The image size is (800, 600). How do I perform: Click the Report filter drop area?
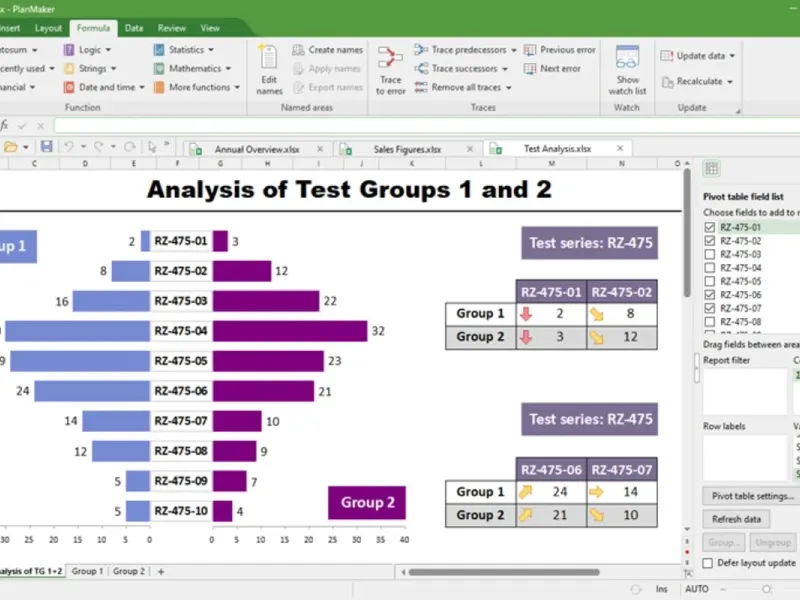tap(745, 391)
